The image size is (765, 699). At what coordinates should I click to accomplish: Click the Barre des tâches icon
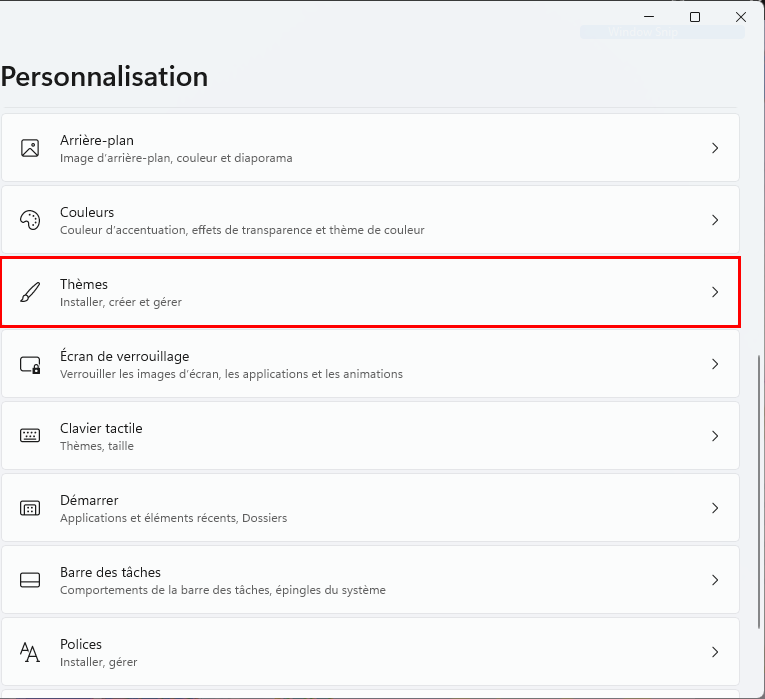[30, 580]
